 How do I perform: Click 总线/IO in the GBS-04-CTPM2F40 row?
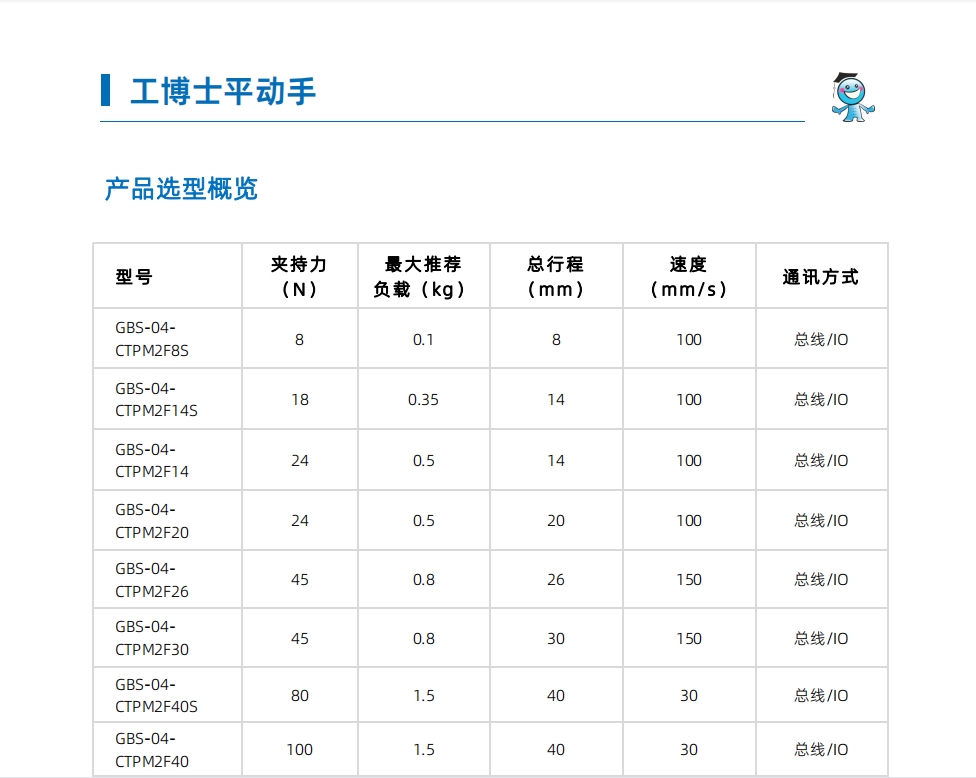(821, 750)
